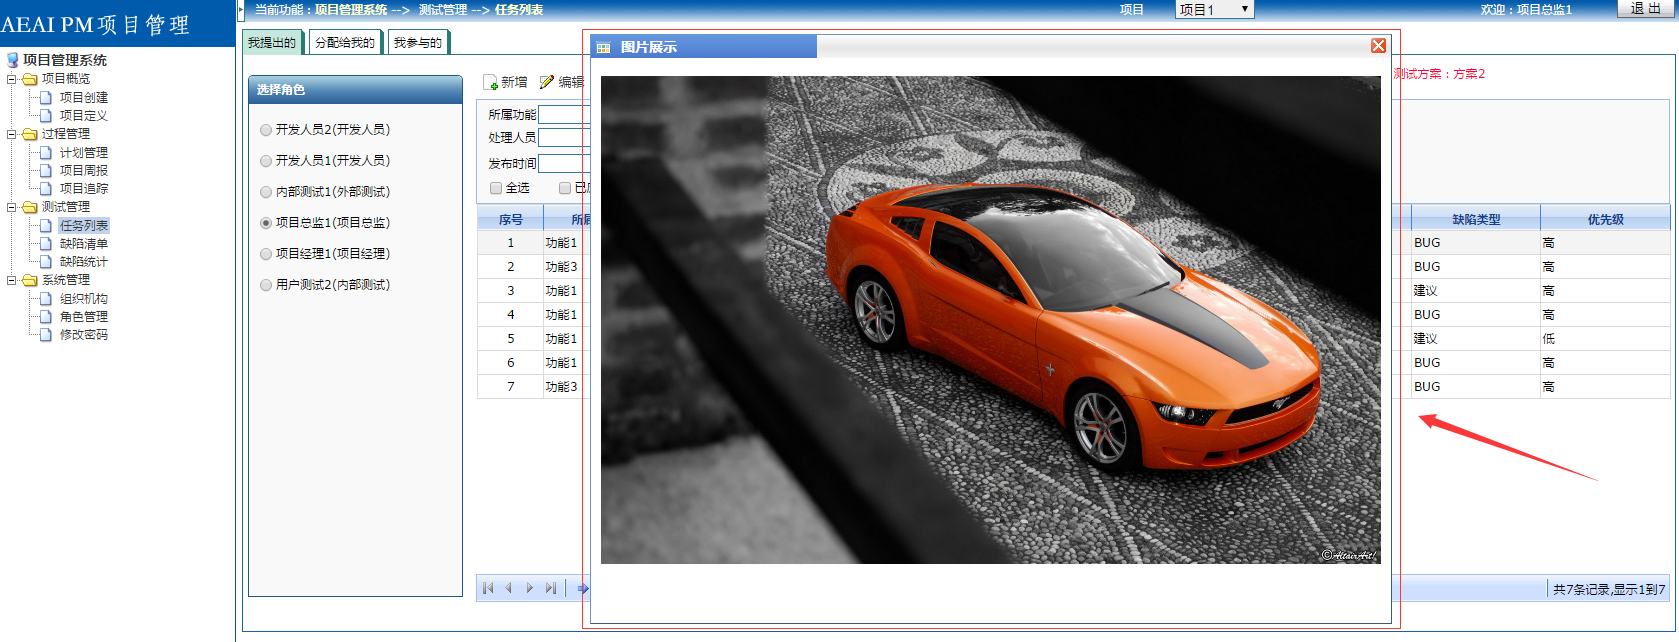Click the 测试管理 breadcrumb link
This screenshot has width=1679, height=642.
pos(443,9)
